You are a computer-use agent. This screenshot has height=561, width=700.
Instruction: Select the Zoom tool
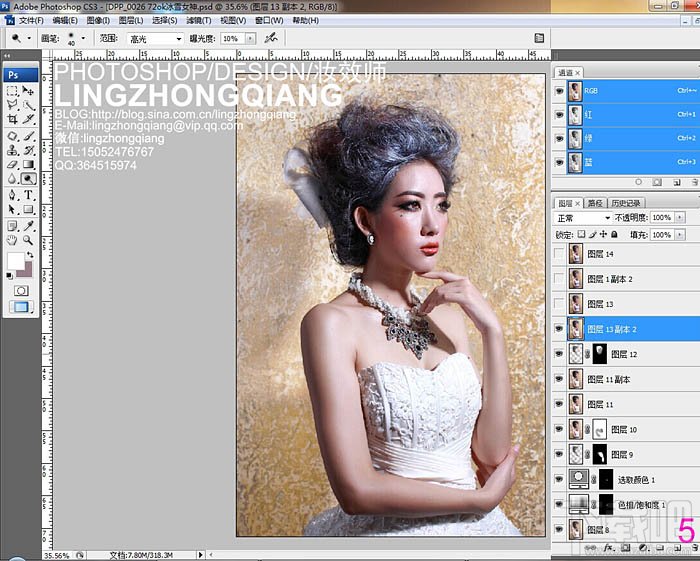click(28, 240)
